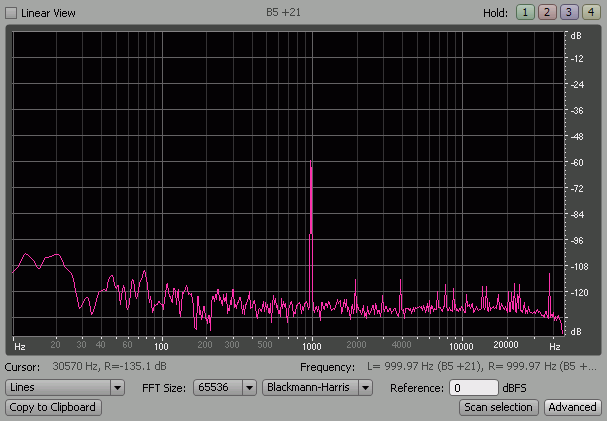Image resolution: width=607 pixels, height=421 pixels.
Task: Open the Blackmann-Harris window function dropdown
Action: pyautogui.click(x=317, y=387)
